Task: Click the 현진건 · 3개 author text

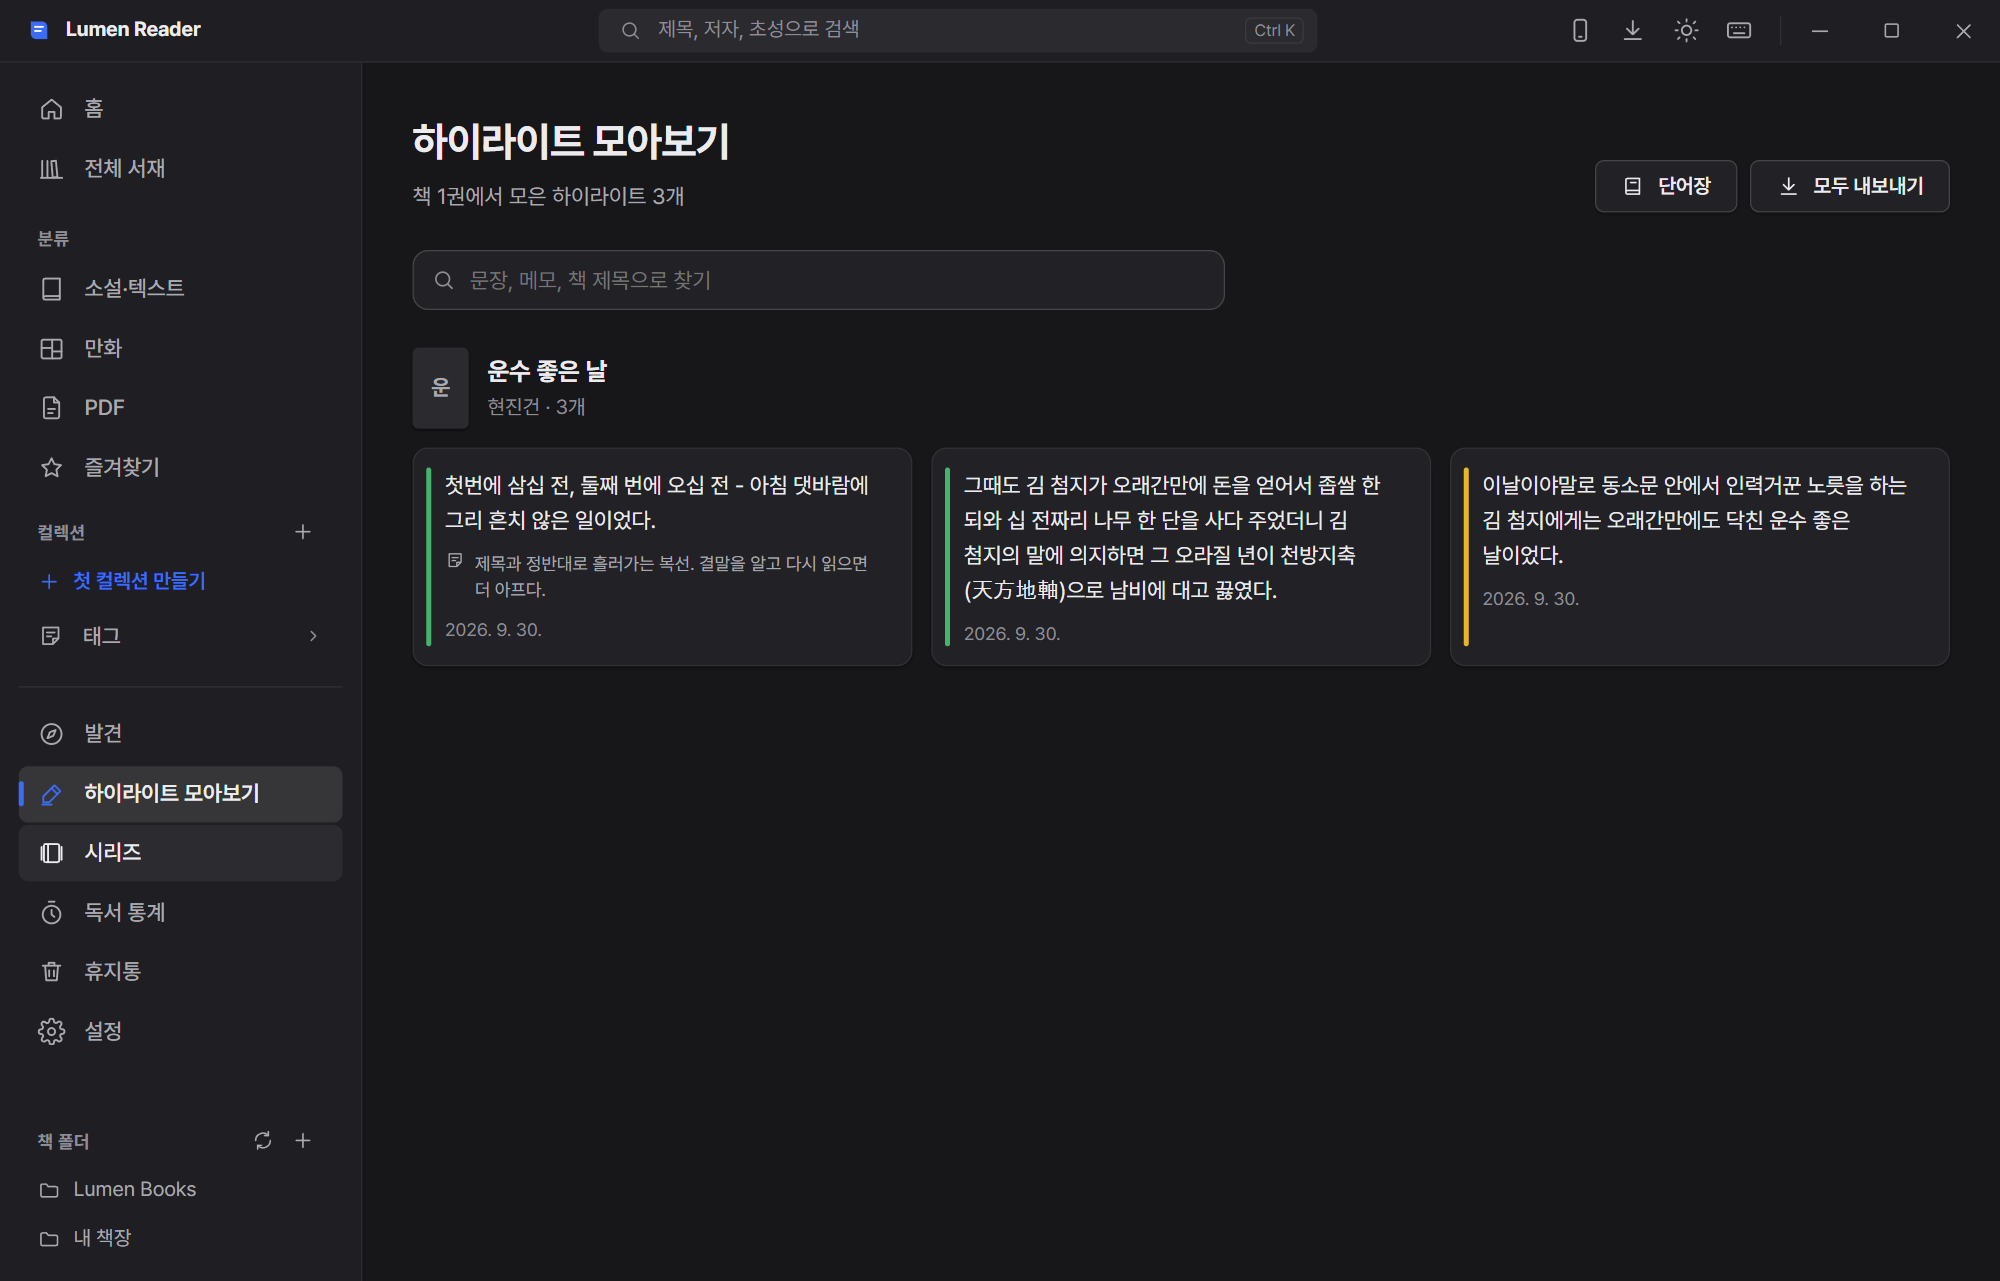Action: point(536,407)
